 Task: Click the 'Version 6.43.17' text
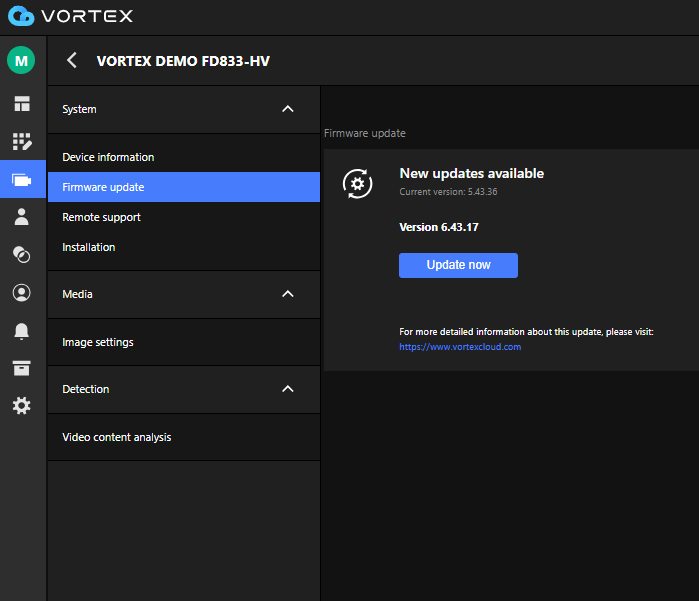tap(439, 227)
